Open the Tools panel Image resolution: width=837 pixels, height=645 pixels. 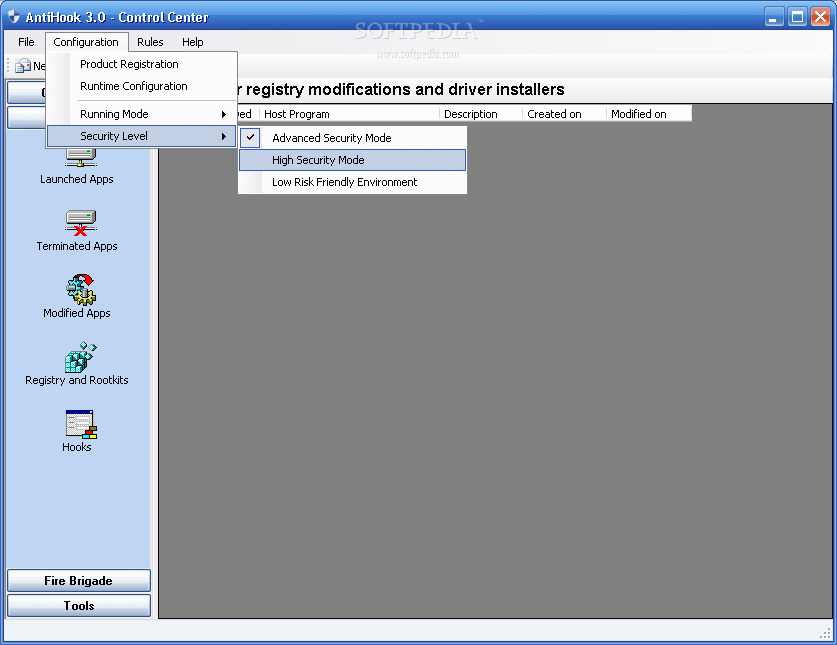coord(78,605)
